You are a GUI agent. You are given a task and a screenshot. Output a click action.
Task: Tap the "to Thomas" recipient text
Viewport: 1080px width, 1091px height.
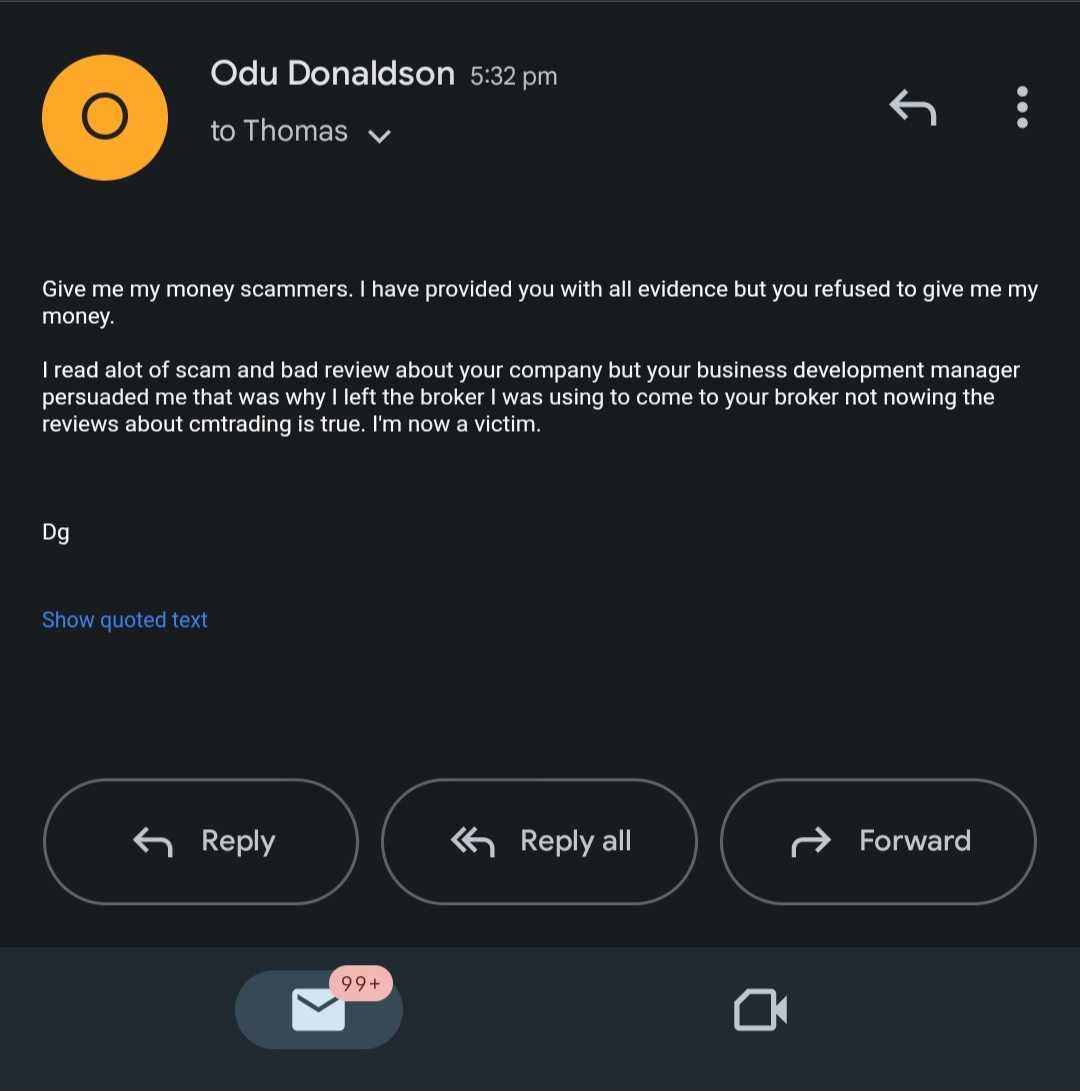(x=279, y=132)
